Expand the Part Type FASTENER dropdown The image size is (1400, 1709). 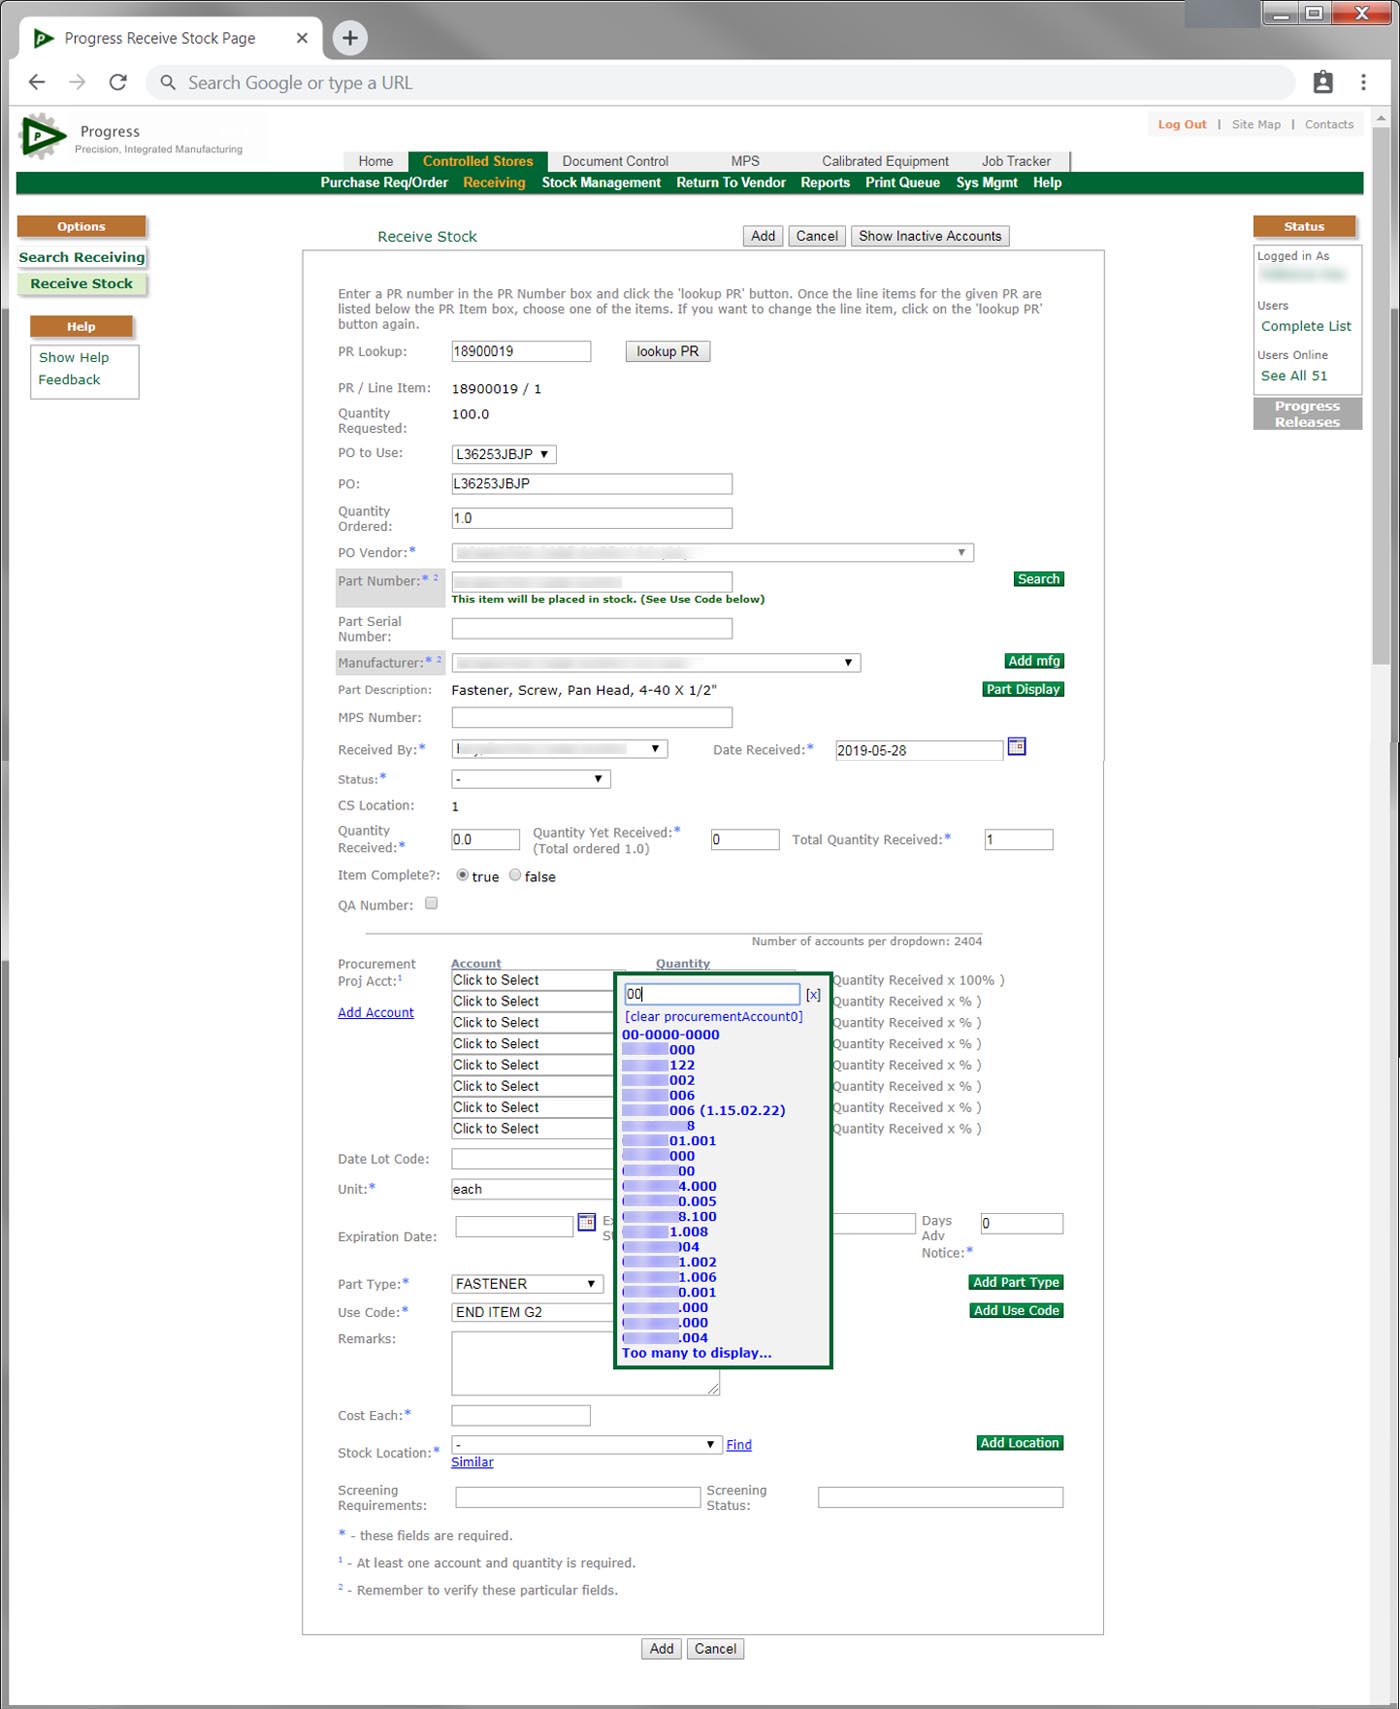tap(526, 1284)
